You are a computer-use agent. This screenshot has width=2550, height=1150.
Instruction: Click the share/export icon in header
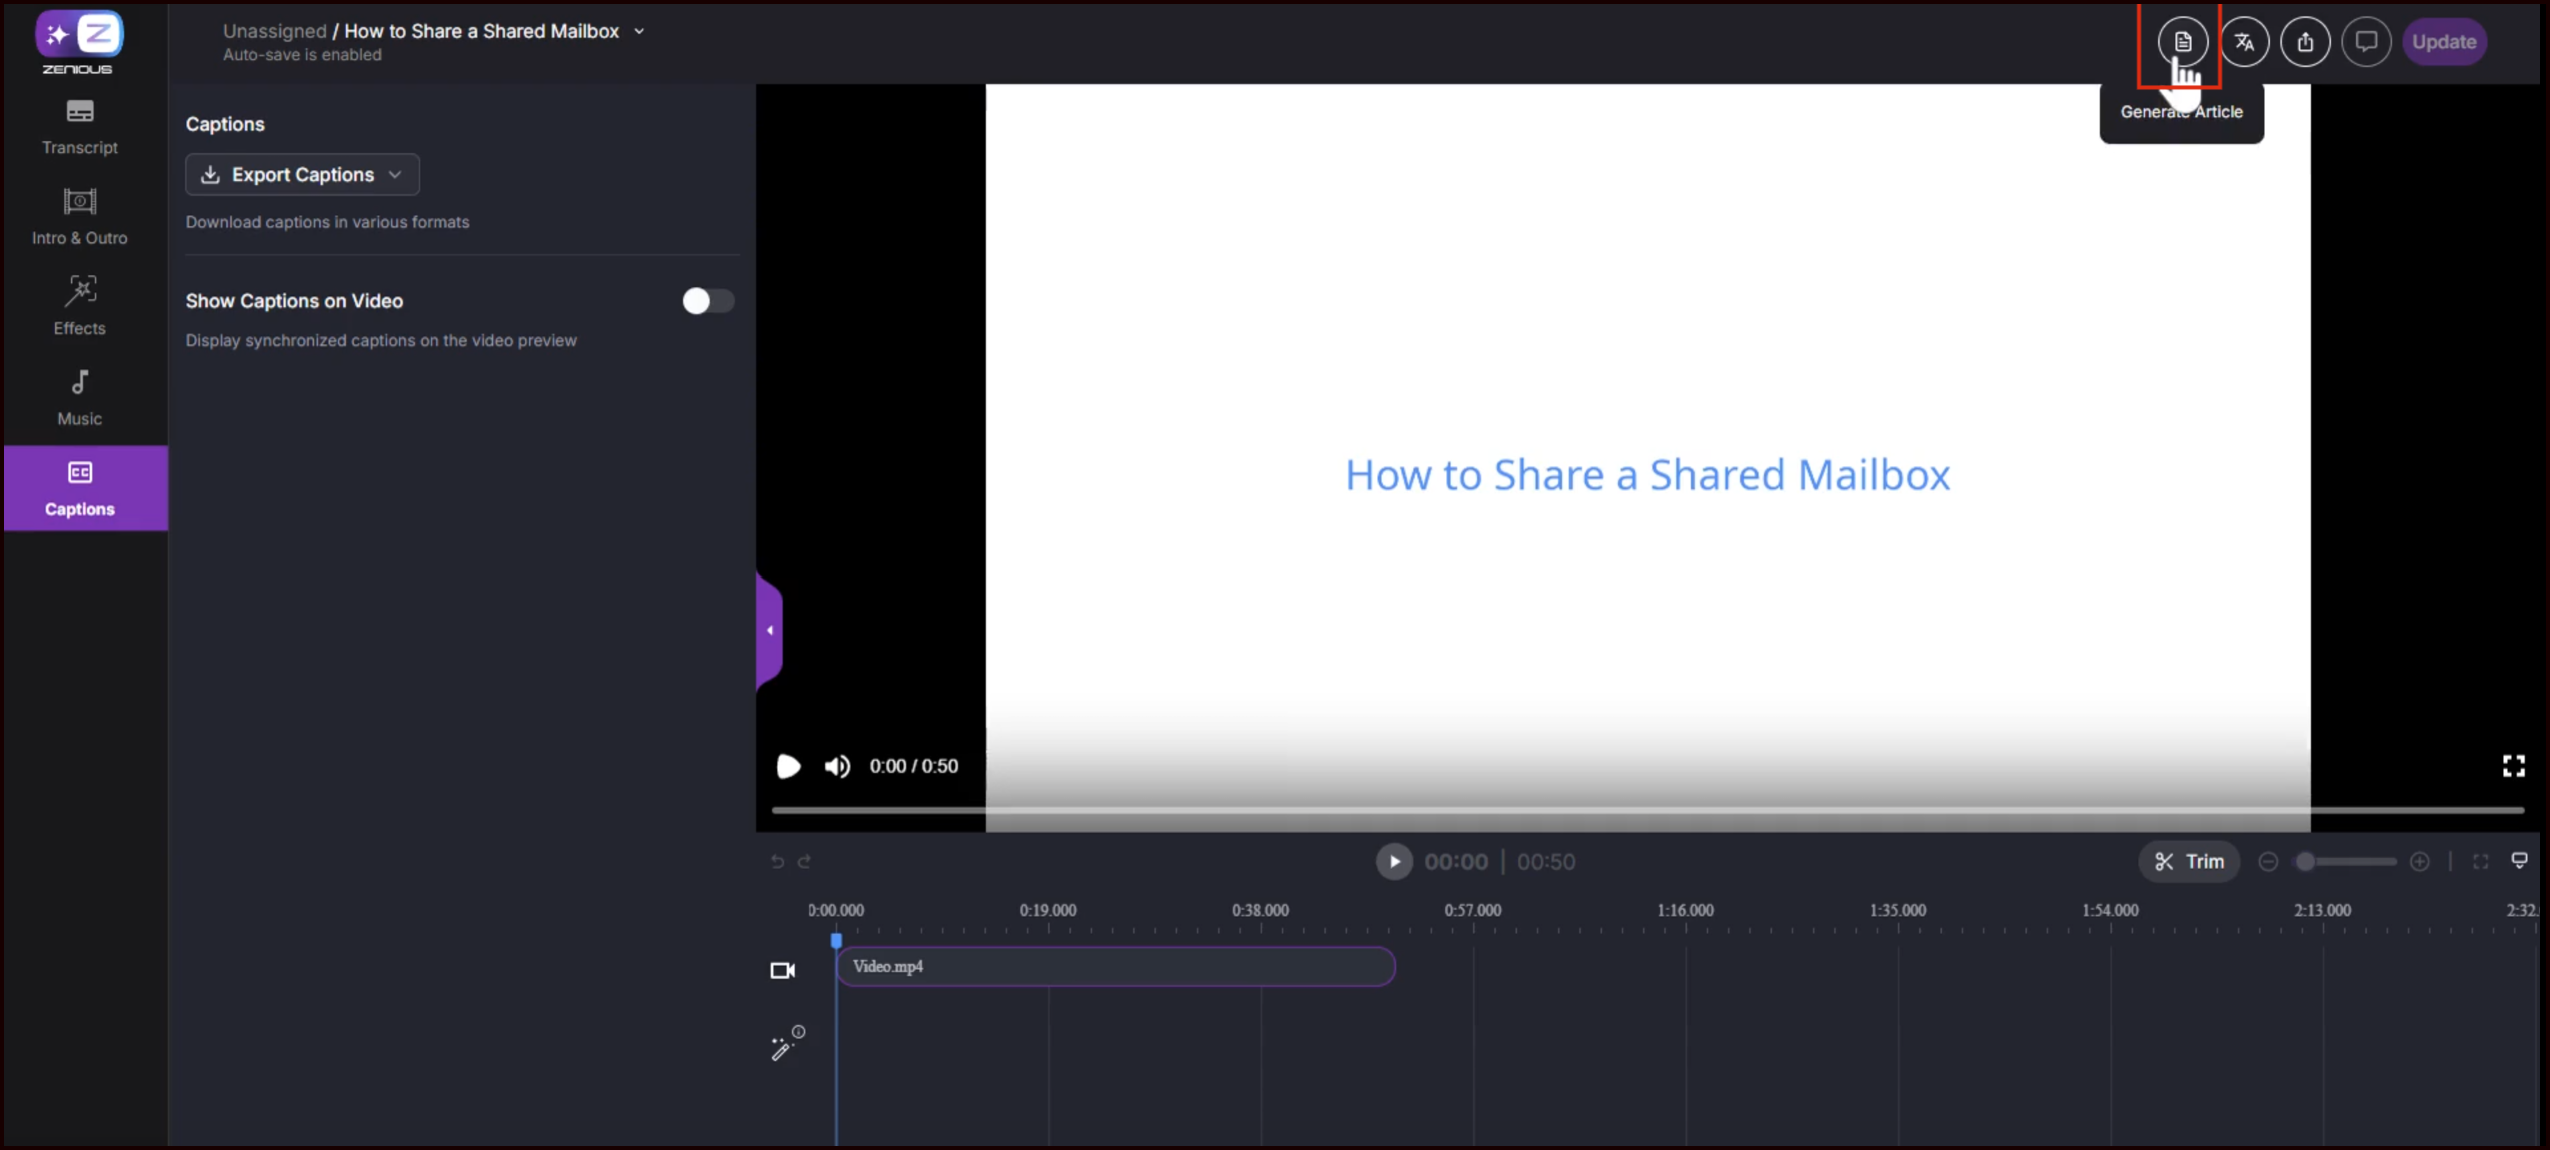(x=2305, y=42)
